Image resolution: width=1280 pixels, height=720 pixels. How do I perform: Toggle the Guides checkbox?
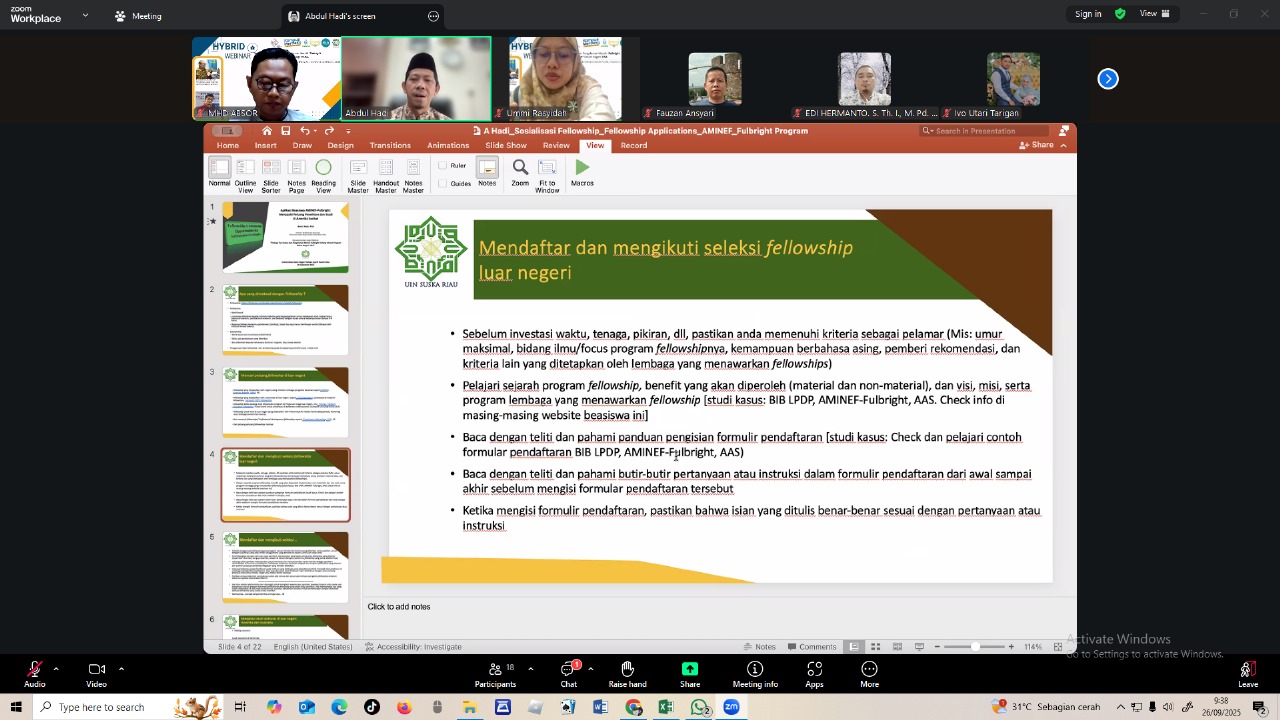(x=443, y=183)
